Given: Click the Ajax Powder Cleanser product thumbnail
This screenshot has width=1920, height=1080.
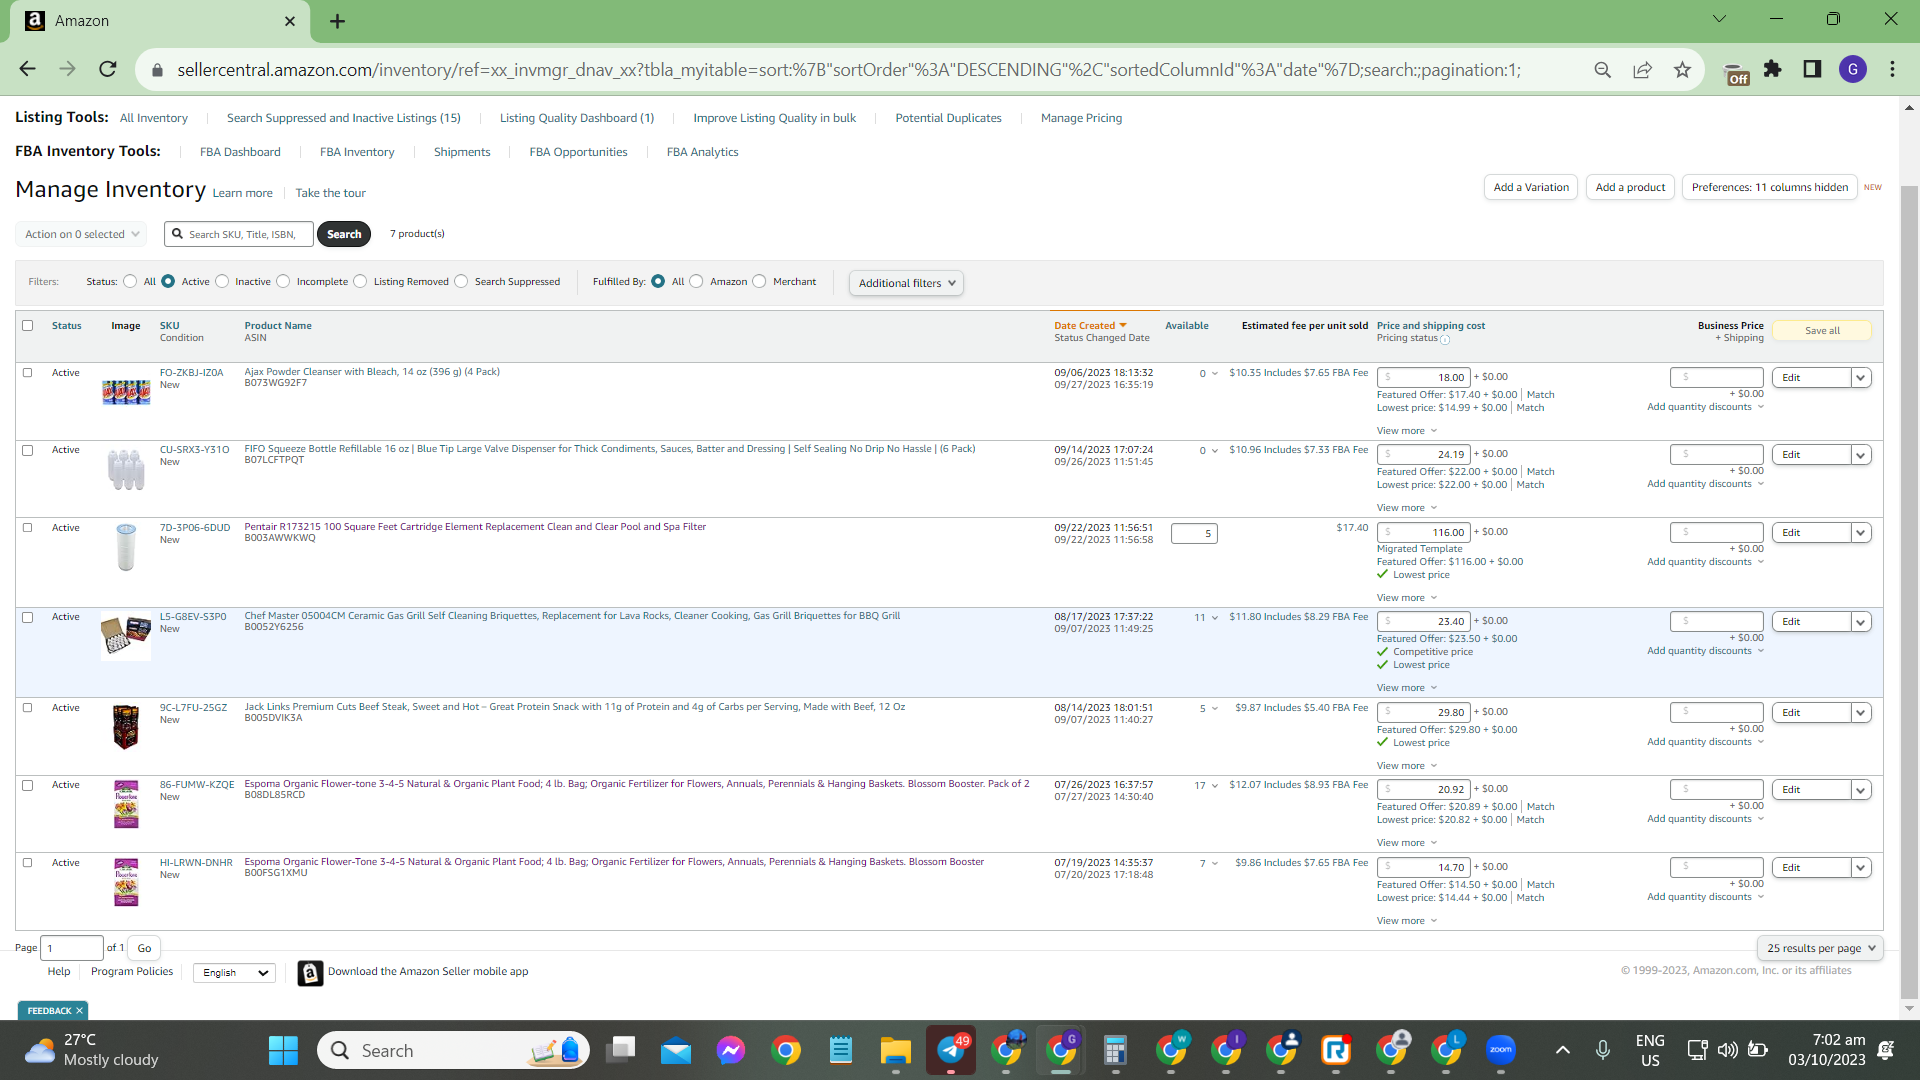Looking at the screenshot, I should [126, 391].
